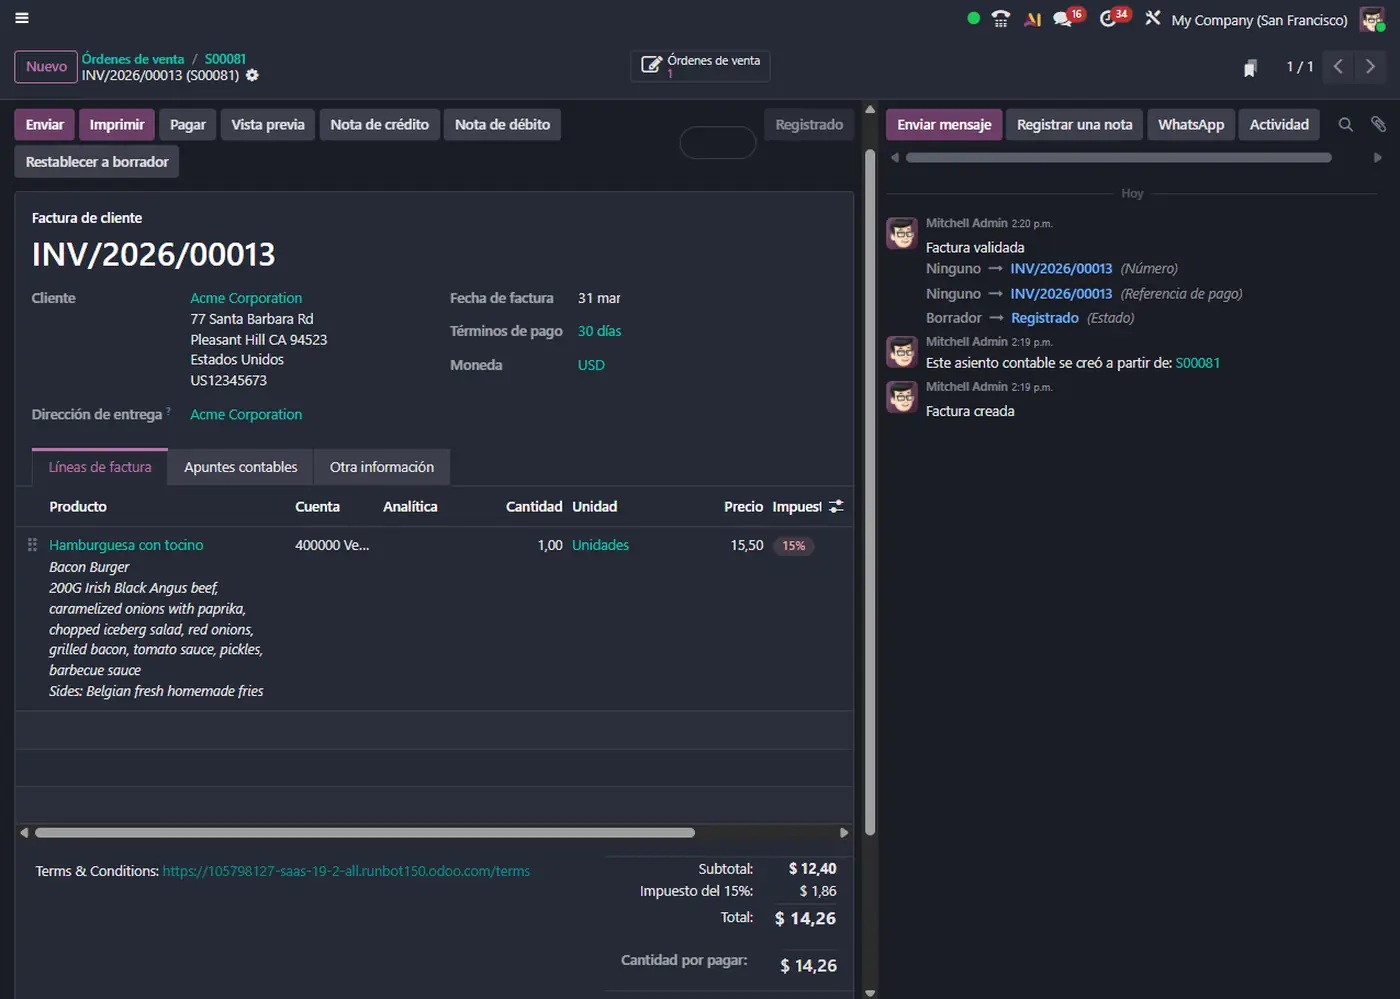Click bookmark icon near record pager
The width and height of the screenshot is (1400, 999).
[x=1250, y=68]
